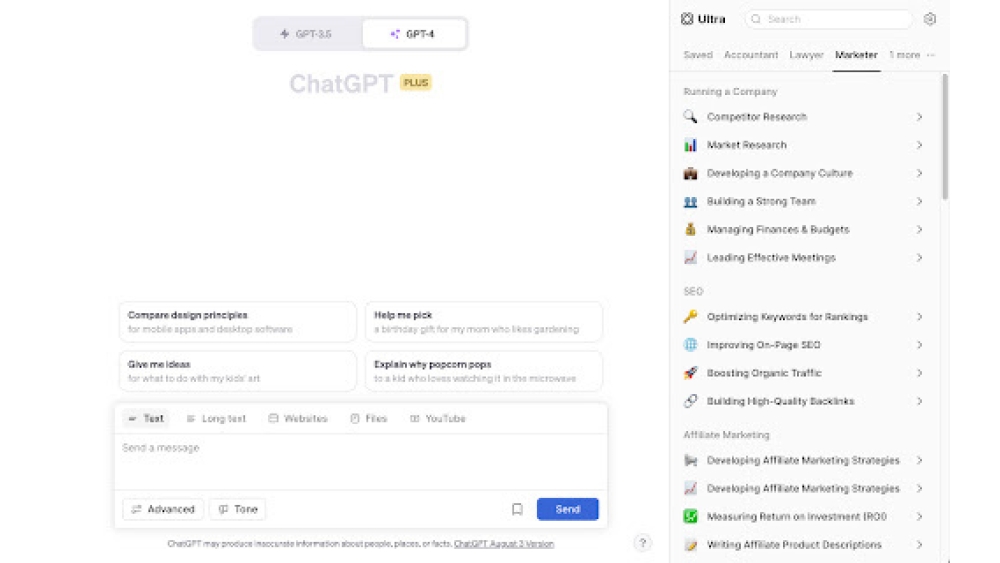This screenshot has height=563, width=1000.
Task: Click the Optimizing Keywords key icon
Action: pos(690,316)
